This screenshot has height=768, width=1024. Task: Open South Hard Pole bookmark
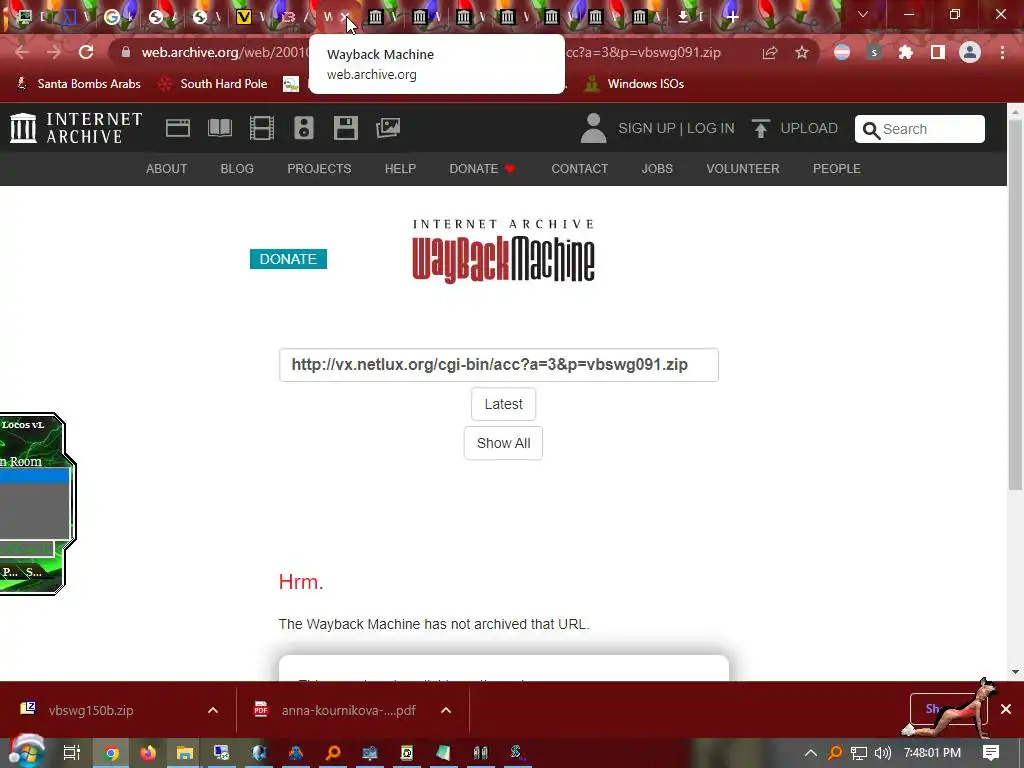214,84
